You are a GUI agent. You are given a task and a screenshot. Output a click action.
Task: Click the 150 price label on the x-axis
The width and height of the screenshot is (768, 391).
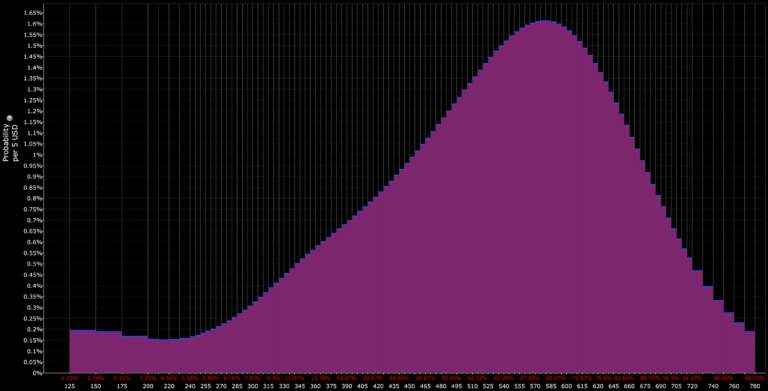96,386
